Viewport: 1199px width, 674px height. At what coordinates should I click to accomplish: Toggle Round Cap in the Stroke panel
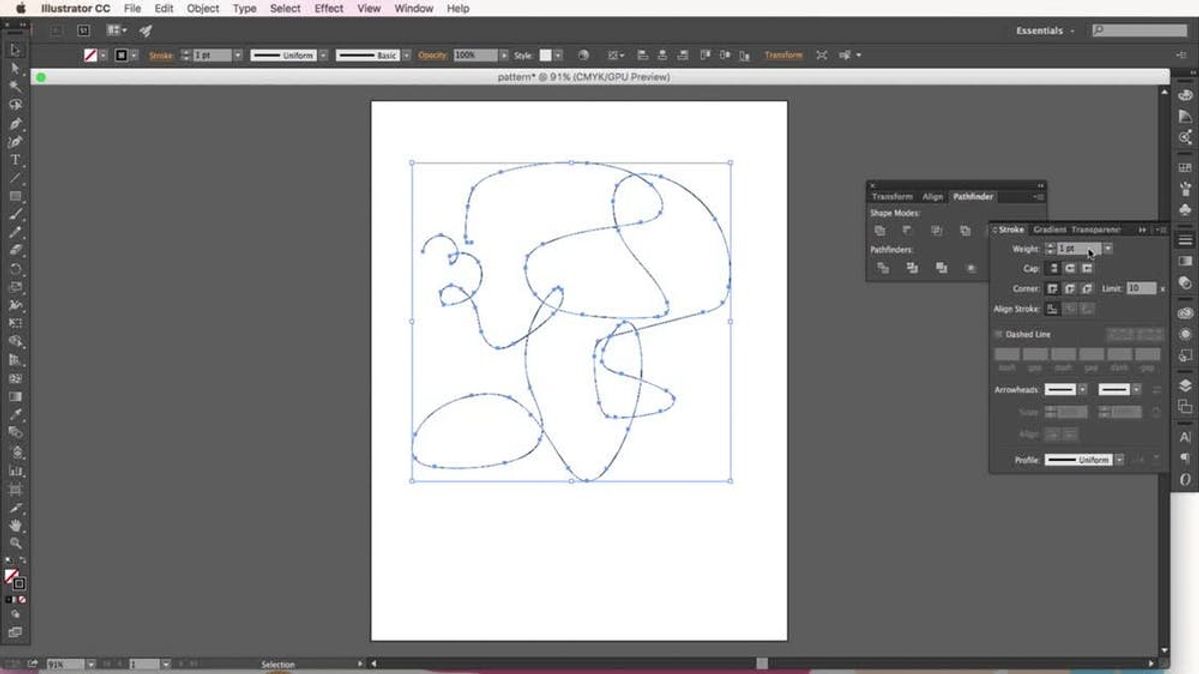pos(1070,268)
